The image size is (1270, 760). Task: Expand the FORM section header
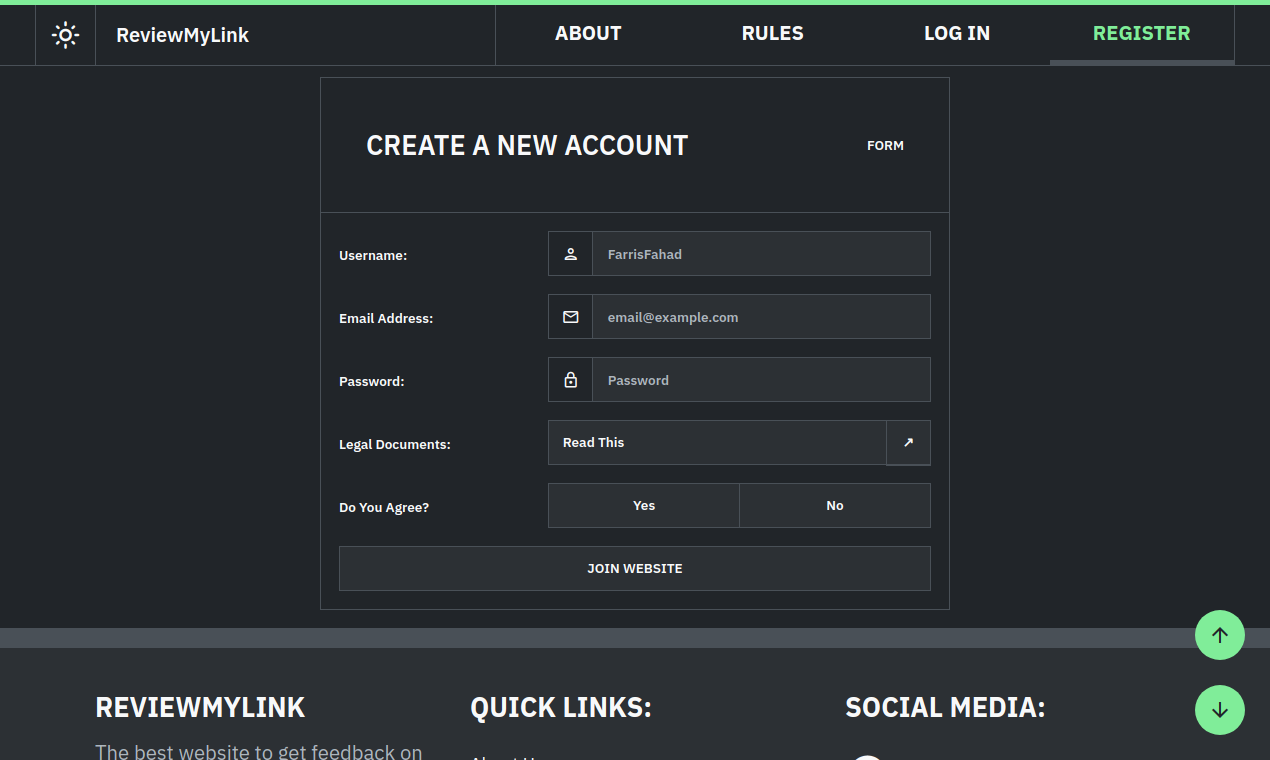tap(885, 145)
